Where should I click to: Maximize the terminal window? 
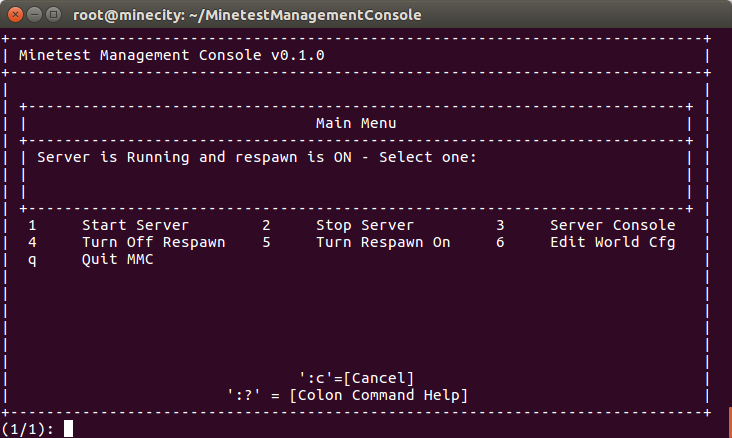(x=54, y=15)
